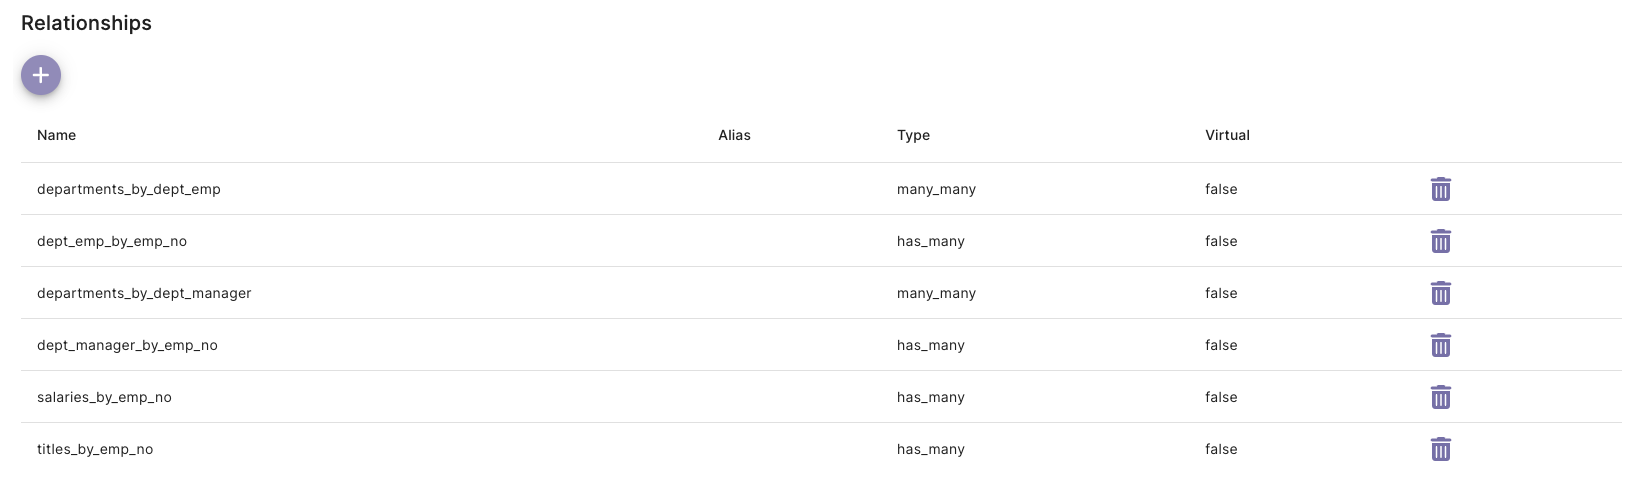Click many_many type of departments_by_dept_emp

point(936,189)
